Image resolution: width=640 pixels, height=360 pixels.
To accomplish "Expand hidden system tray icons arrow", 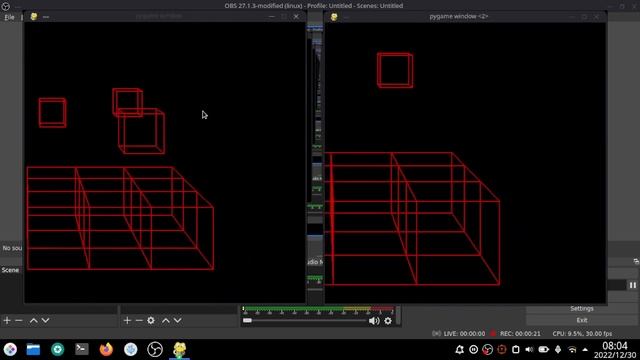I will 585,349.
